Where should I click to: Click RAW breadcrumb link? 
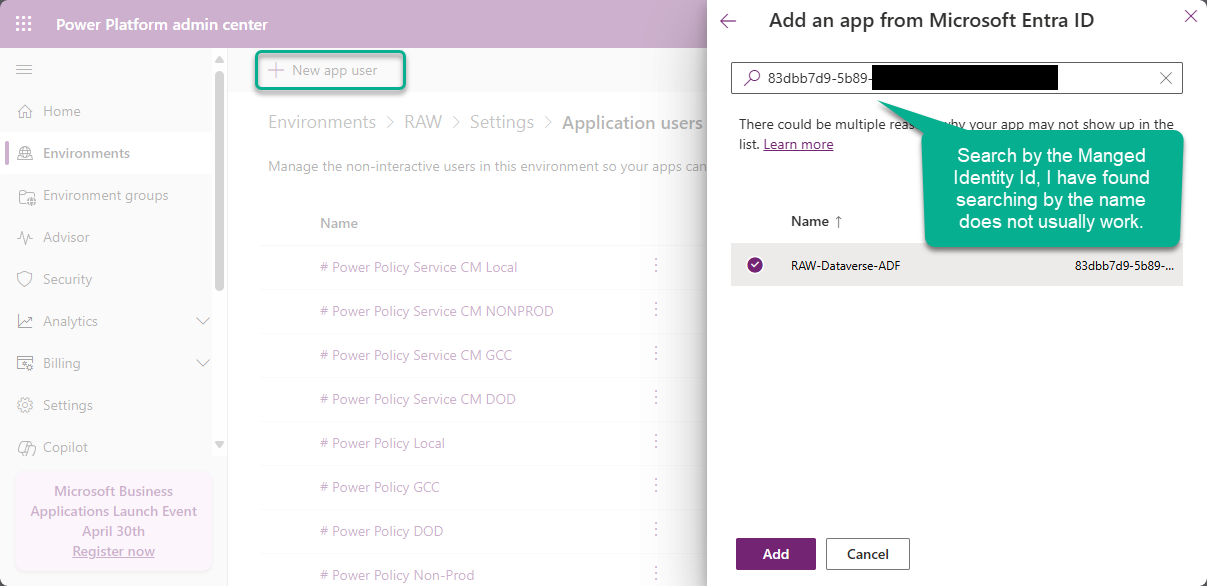423,122
